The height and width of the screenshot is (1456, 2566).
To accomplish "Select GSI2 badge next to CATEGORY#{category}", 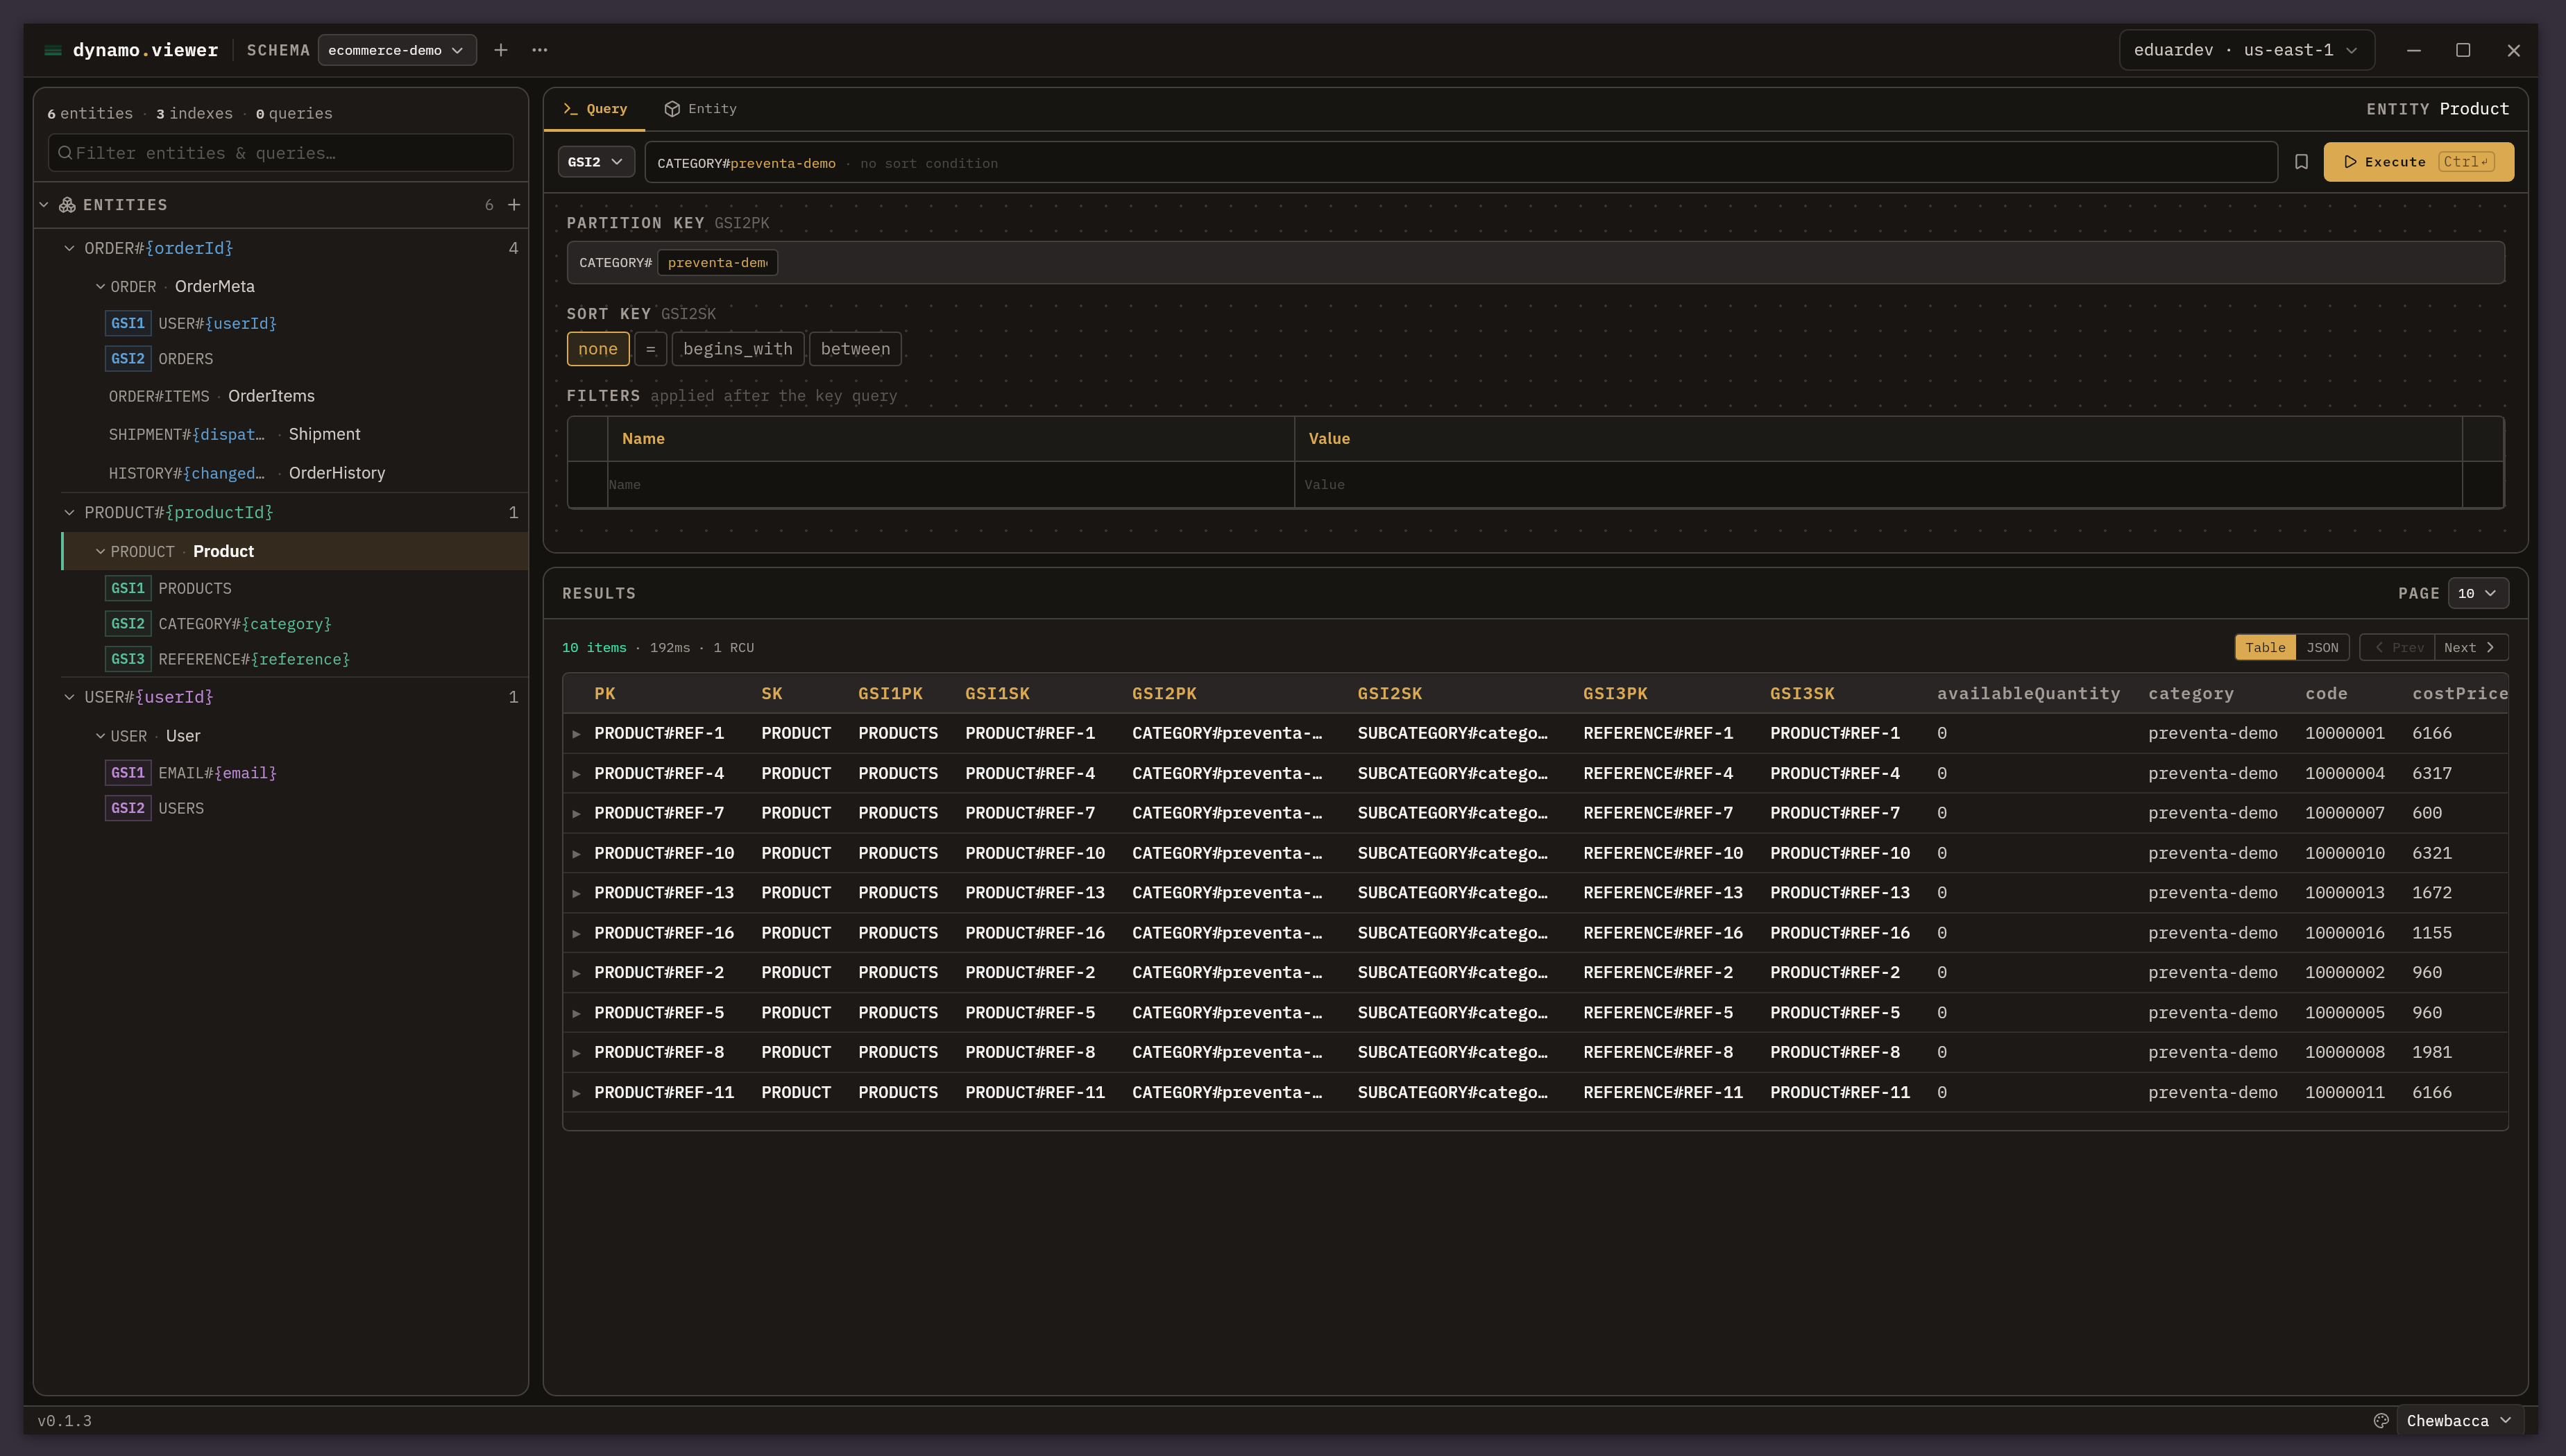I will (128, 624).
